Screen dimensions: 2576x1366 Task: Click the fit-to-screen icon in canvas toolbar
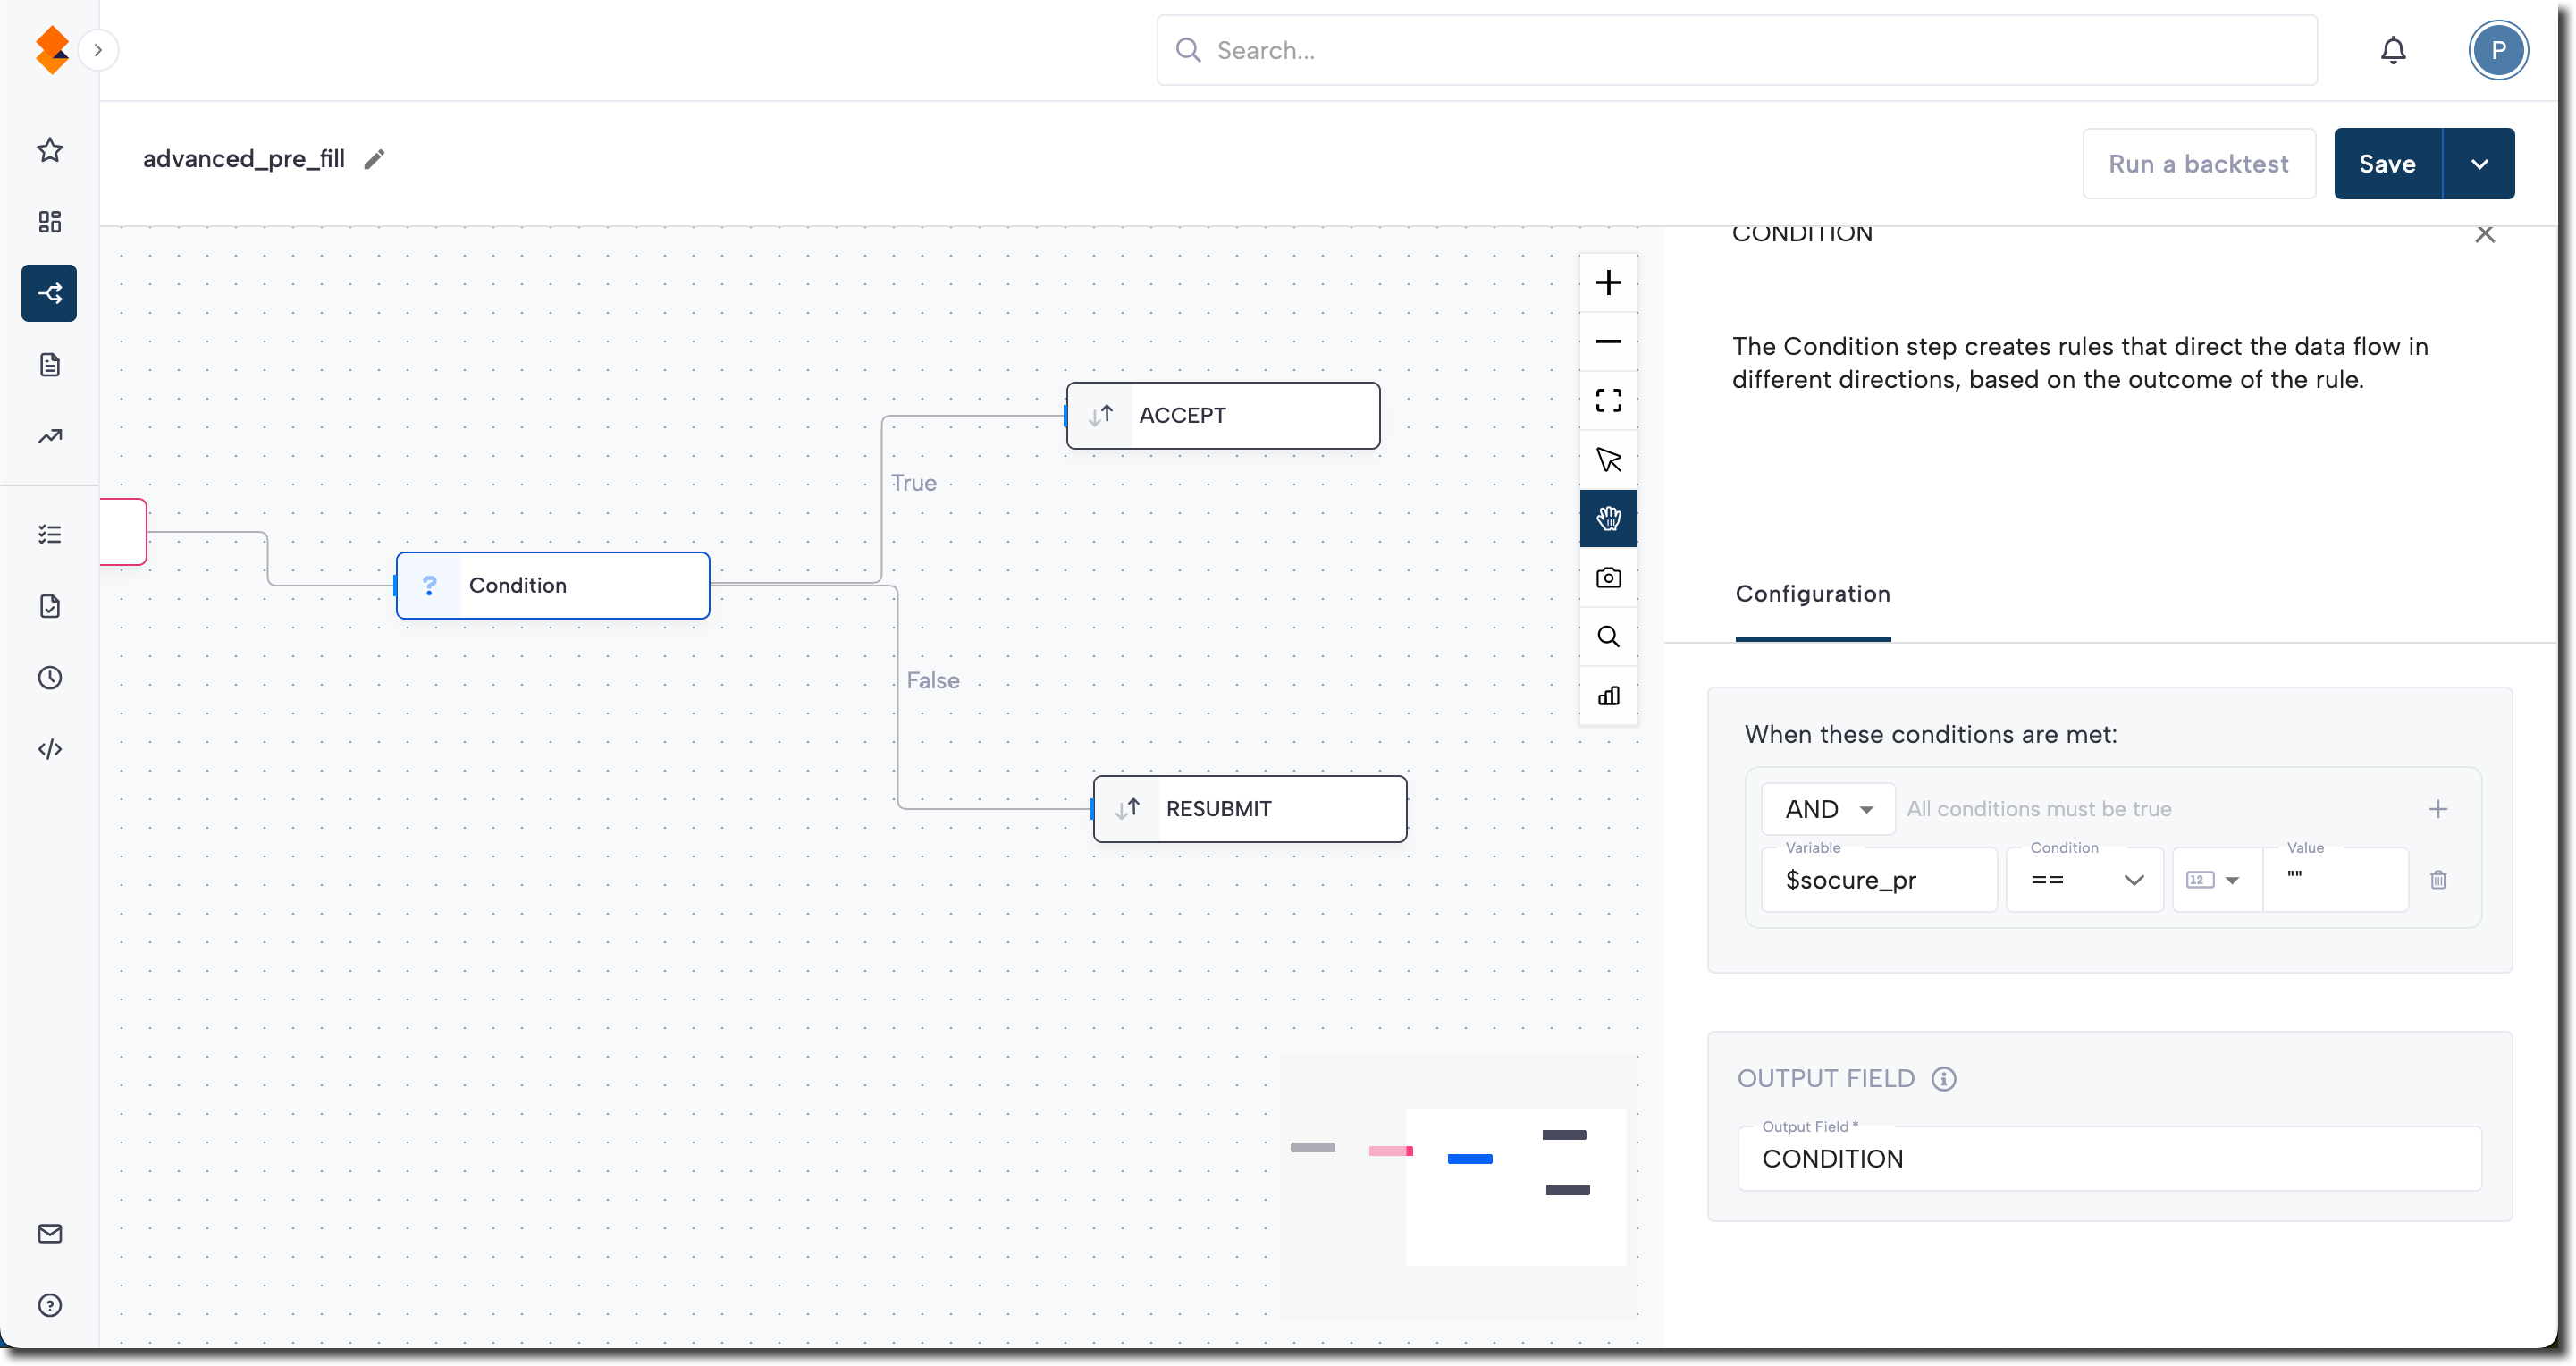click(x=1608, y=401)
